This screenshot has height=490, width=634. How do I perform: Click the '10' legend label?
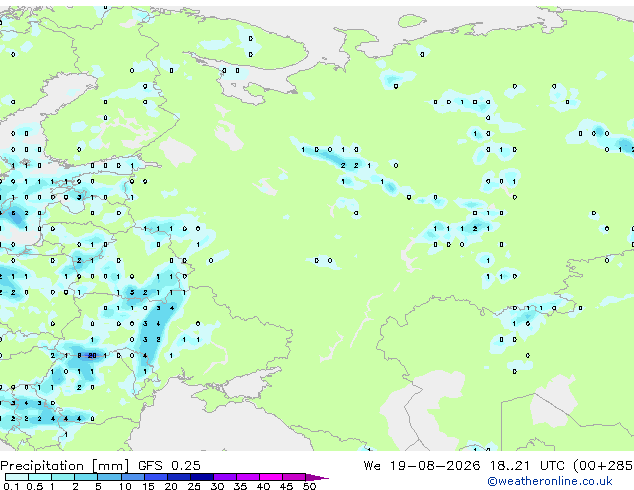point(125,486)
